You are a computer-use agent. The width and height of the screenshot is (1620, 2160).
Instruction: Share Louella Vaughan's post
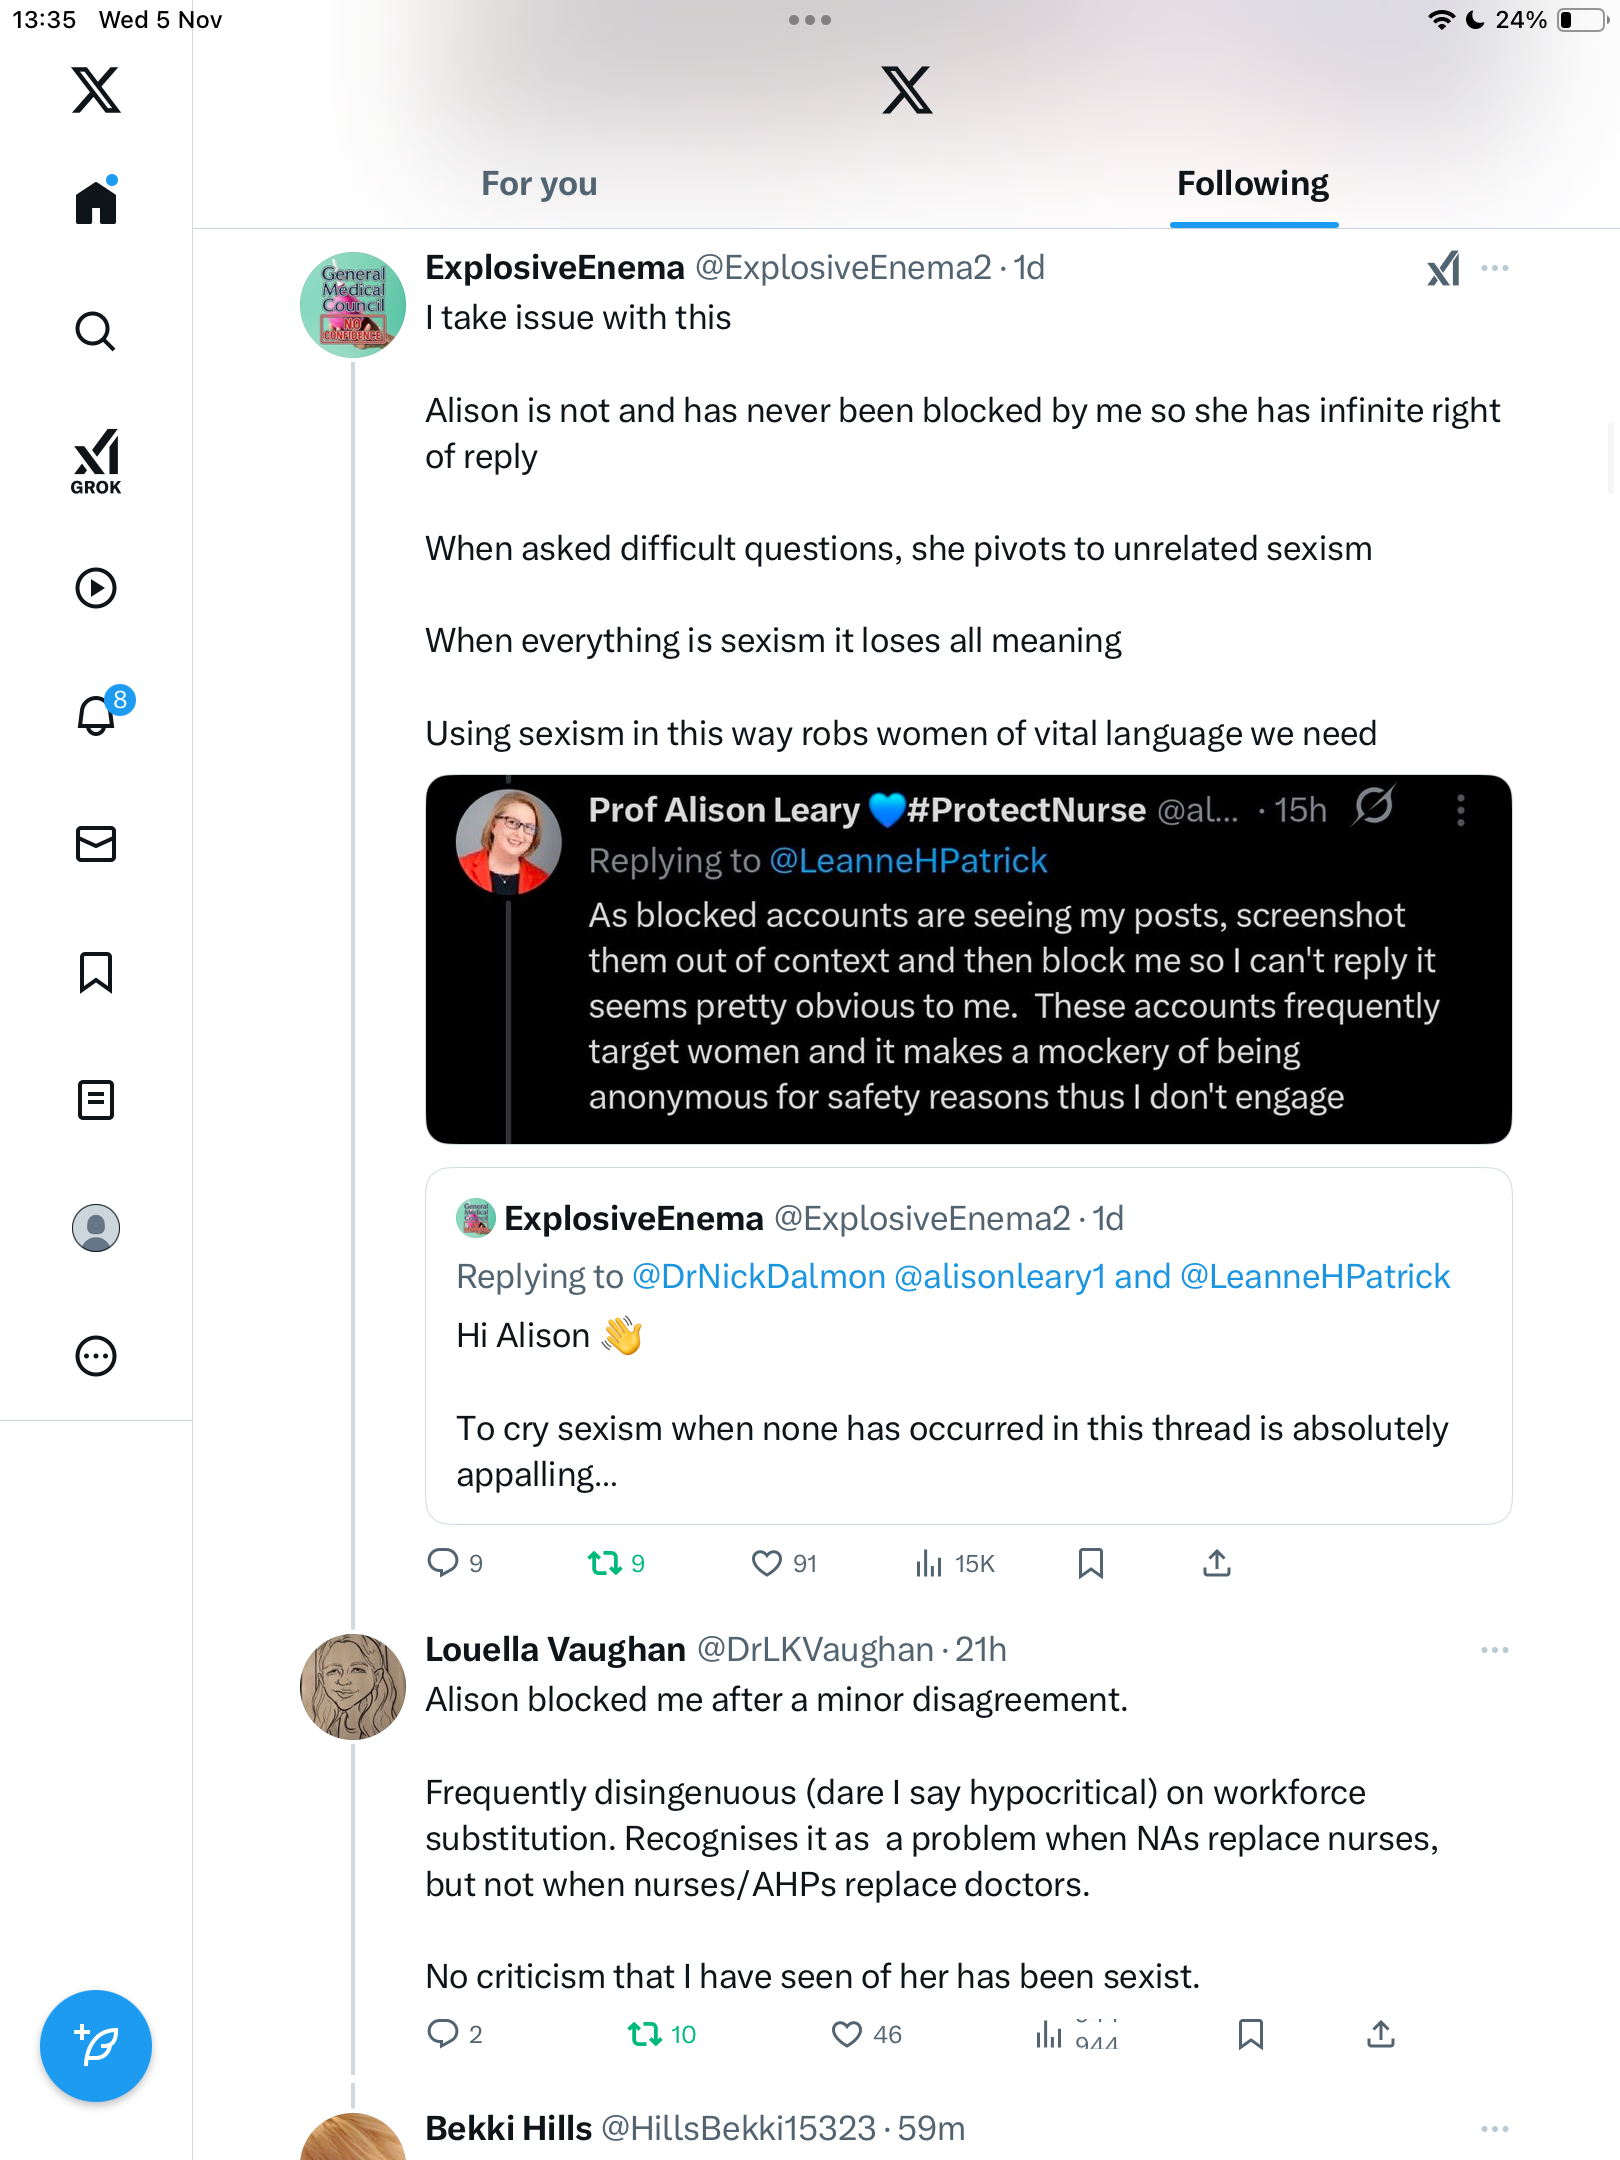[1381, 2034]
